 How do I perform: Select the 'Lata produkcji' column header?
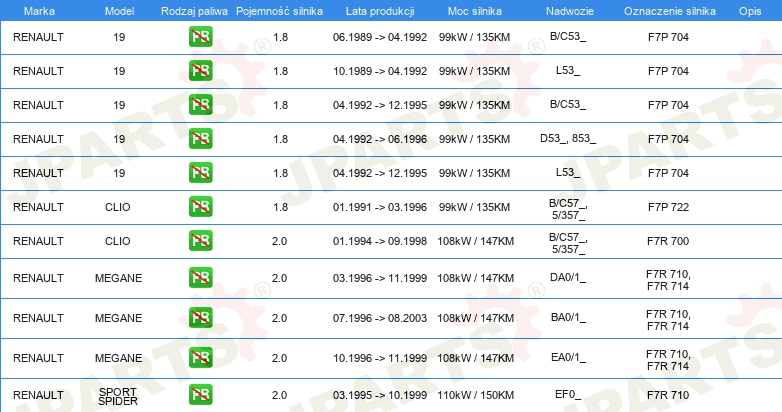[380, 11]
